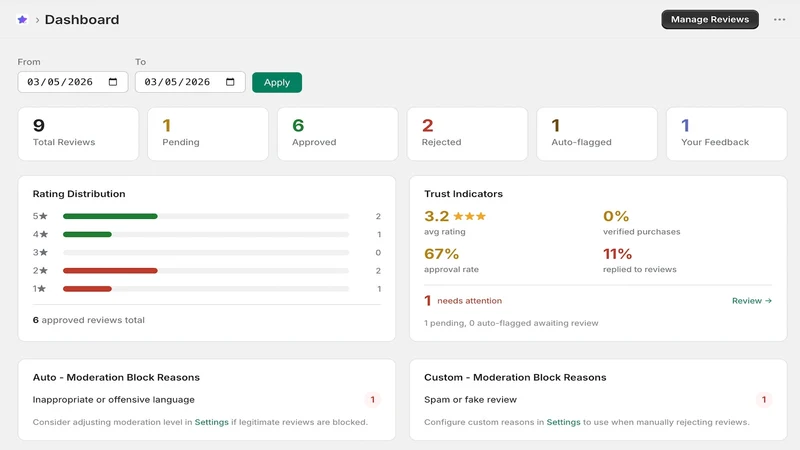Image resolution: width=800 pixels, height=450 pixels.
Task: Click the Review arrow link
Action: [x=752, y=301]
